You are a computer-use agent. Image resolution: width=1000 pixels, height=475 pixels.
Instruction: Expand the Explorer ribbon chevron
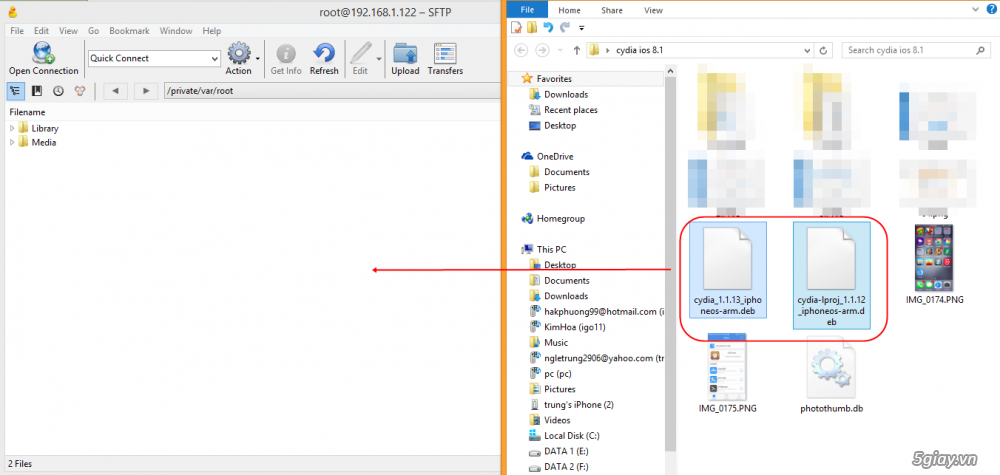[x=975, y=10]
